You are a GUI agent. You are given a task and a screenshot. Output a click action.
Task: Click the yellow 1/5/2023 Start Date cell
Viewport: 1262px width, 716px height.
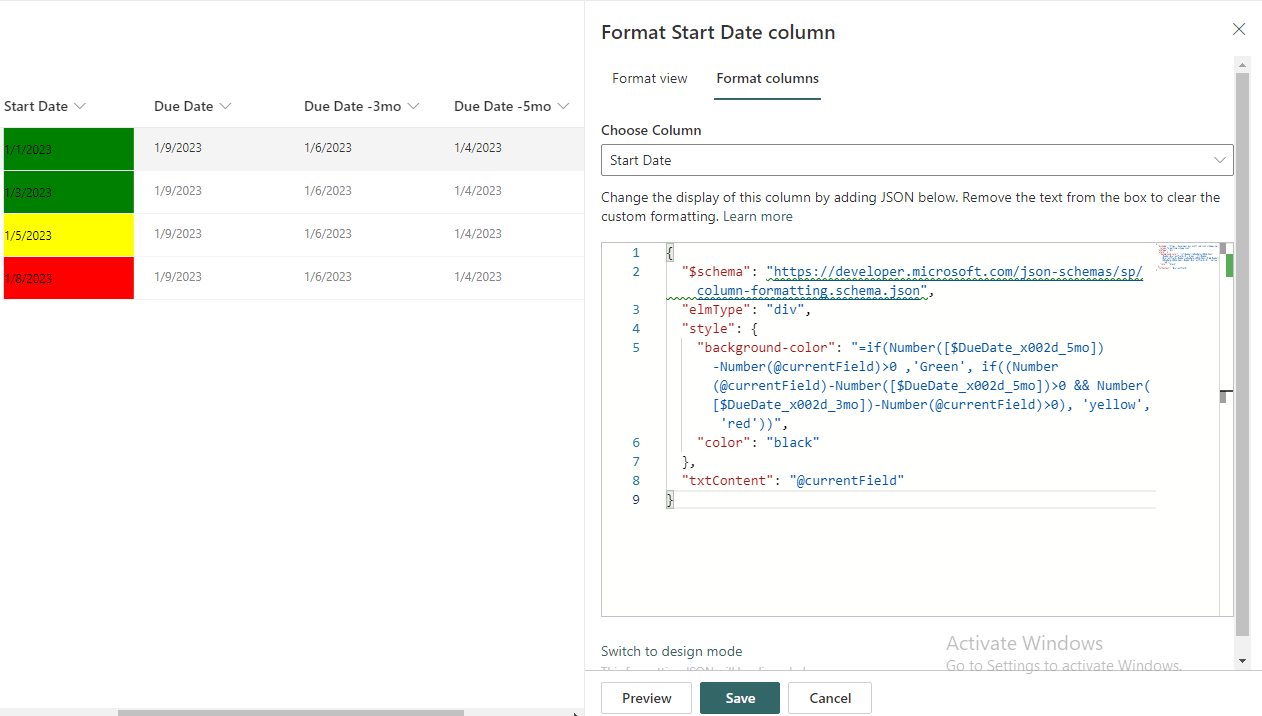68,235
